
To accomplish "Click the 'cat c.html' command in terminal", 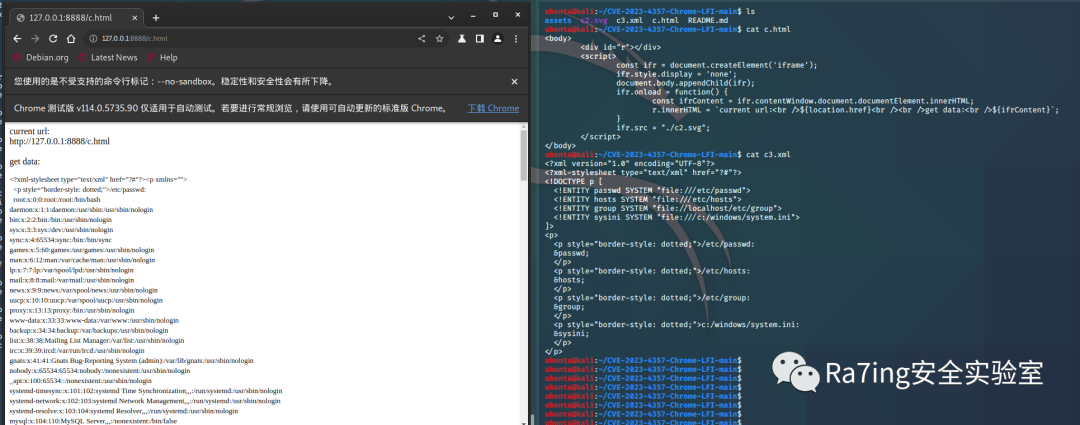I will pos(767,30).
